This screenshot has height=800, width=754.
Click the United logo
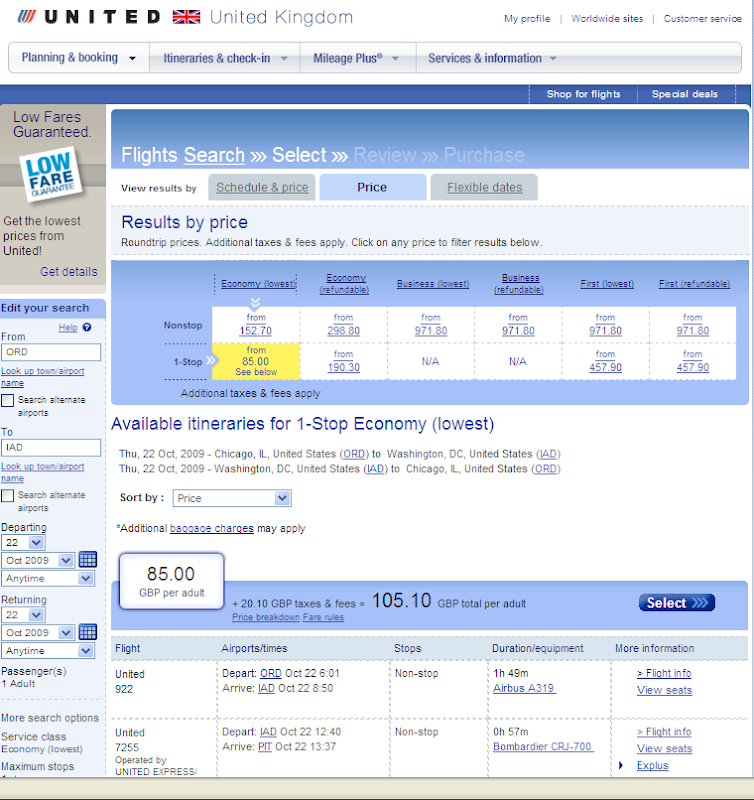point(88,17)
